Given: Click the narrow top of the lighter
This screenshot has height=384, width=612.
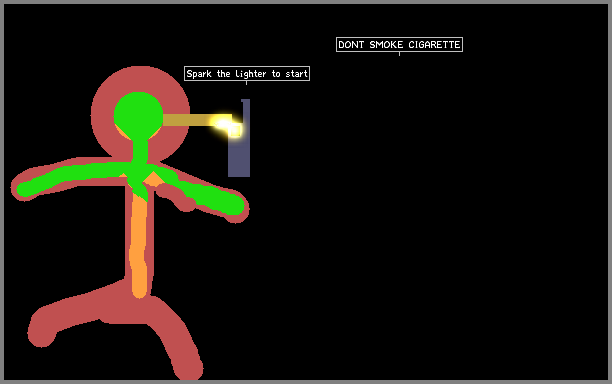Looking at the screenshot, I should [246, 110].
